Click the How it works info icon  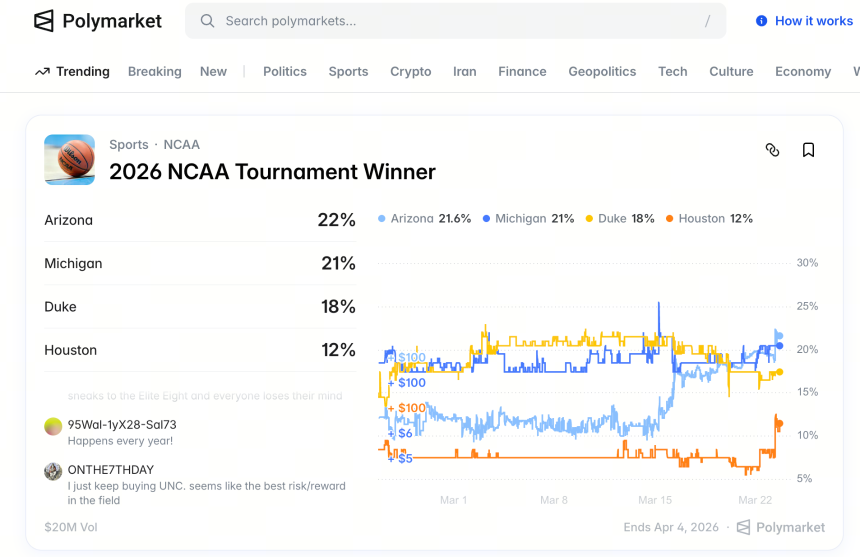761,21
